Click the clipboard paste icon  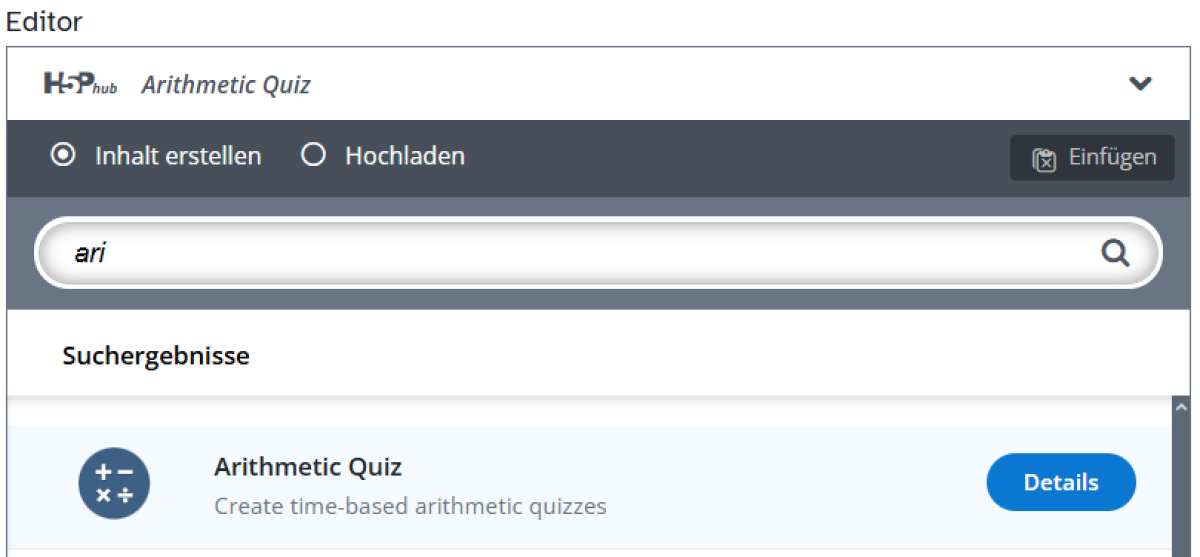pos(1044,159)
